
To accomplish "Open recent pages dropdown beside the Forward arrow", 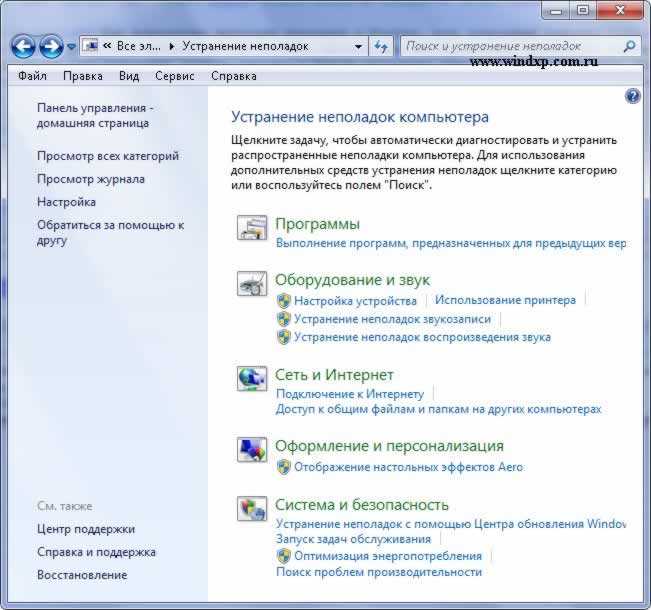I will click(71, 47).
